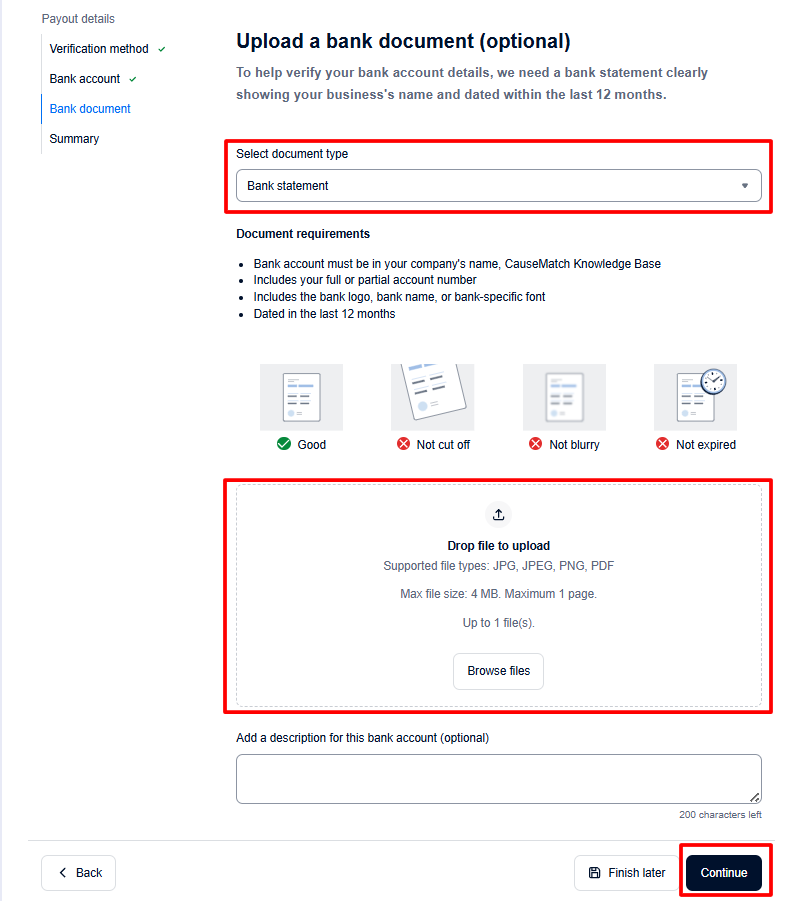801x901 pixels.
Task: Open the Select document type dropdown
Action: coord(499,186)
